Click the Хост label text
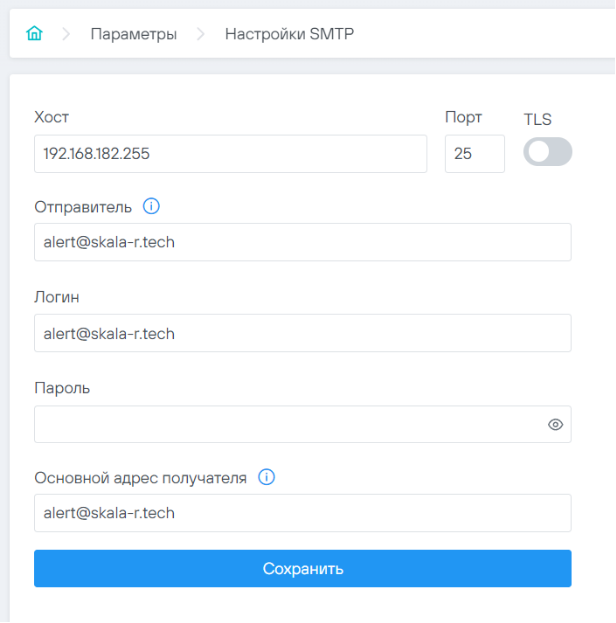The image size is (616, 623). click(51, 117)
